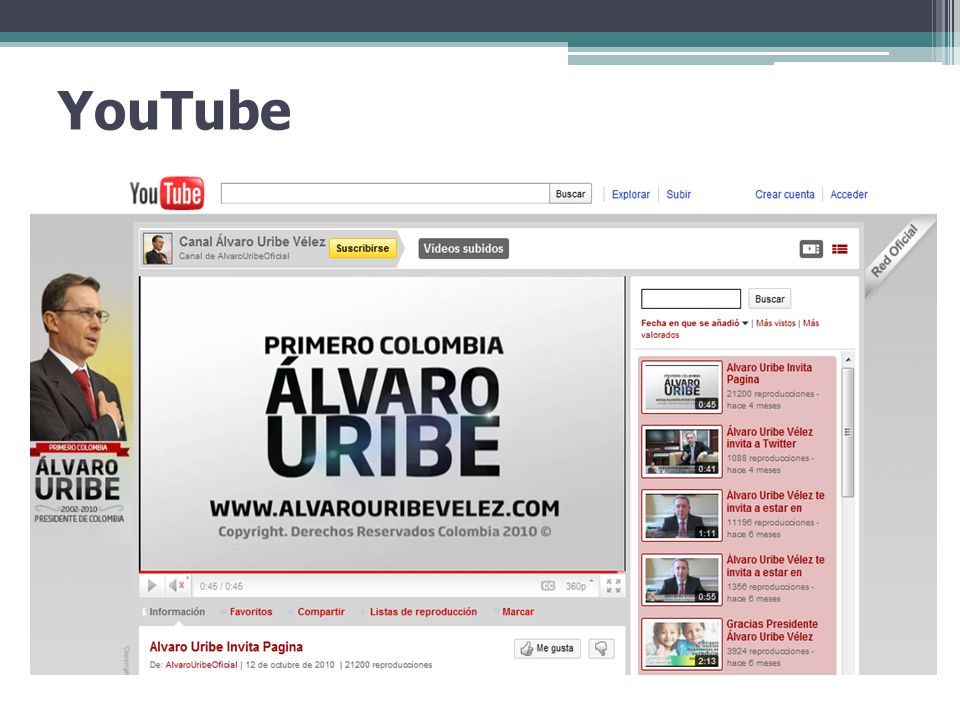Click the 21200 reproducciones text under video title
960x720 pixels.
(388, 665)
